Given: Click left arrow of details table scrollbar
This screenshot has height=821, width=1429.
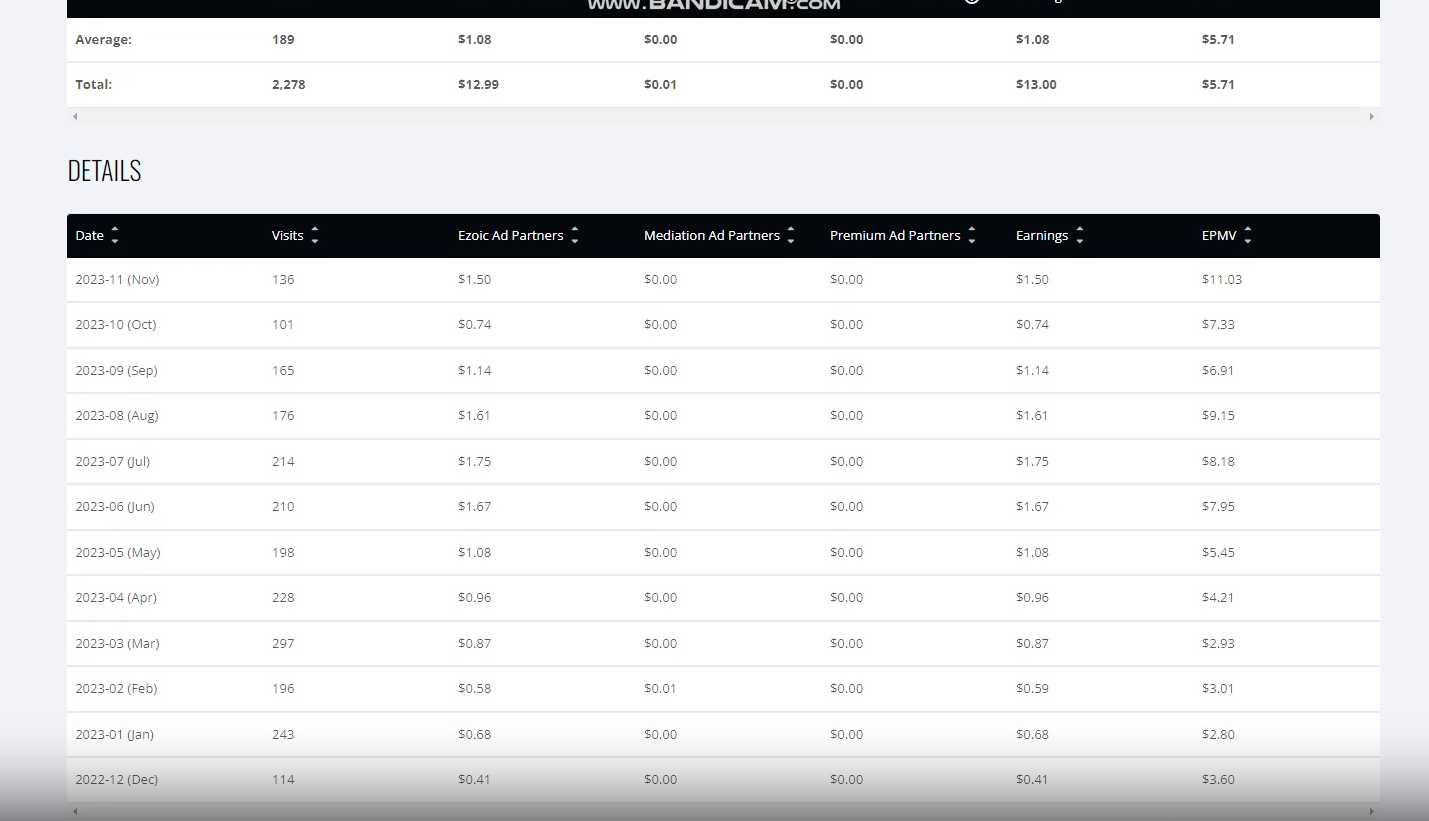Looking at the screenshot, I should (x=75, y=811).
